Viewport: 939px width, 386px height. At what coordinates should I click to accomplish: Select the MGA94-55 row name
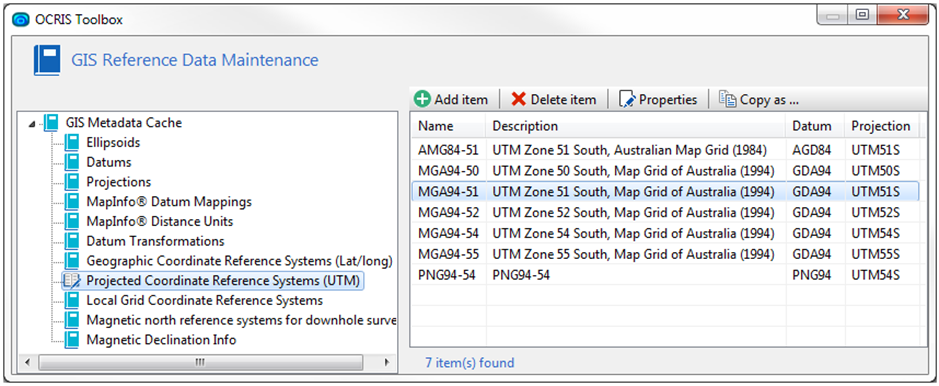(449, 255)
